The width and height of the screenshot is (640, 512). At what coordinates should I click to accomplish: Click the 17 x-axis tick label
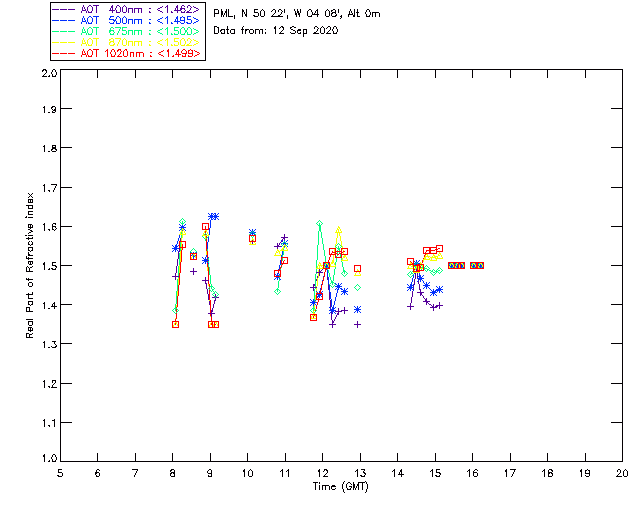(x=510, y=473)
